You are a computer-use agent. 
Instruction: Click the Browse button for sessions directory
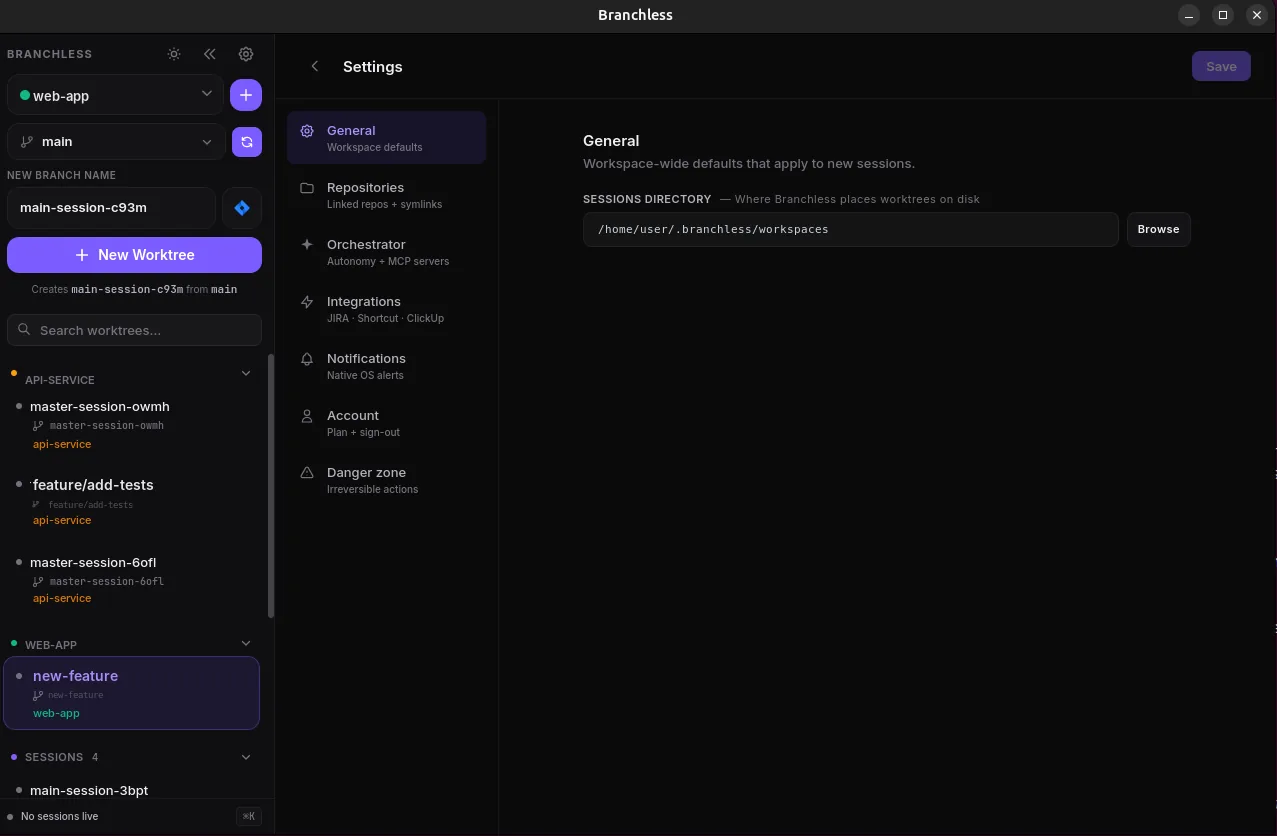pos(1158,229)
